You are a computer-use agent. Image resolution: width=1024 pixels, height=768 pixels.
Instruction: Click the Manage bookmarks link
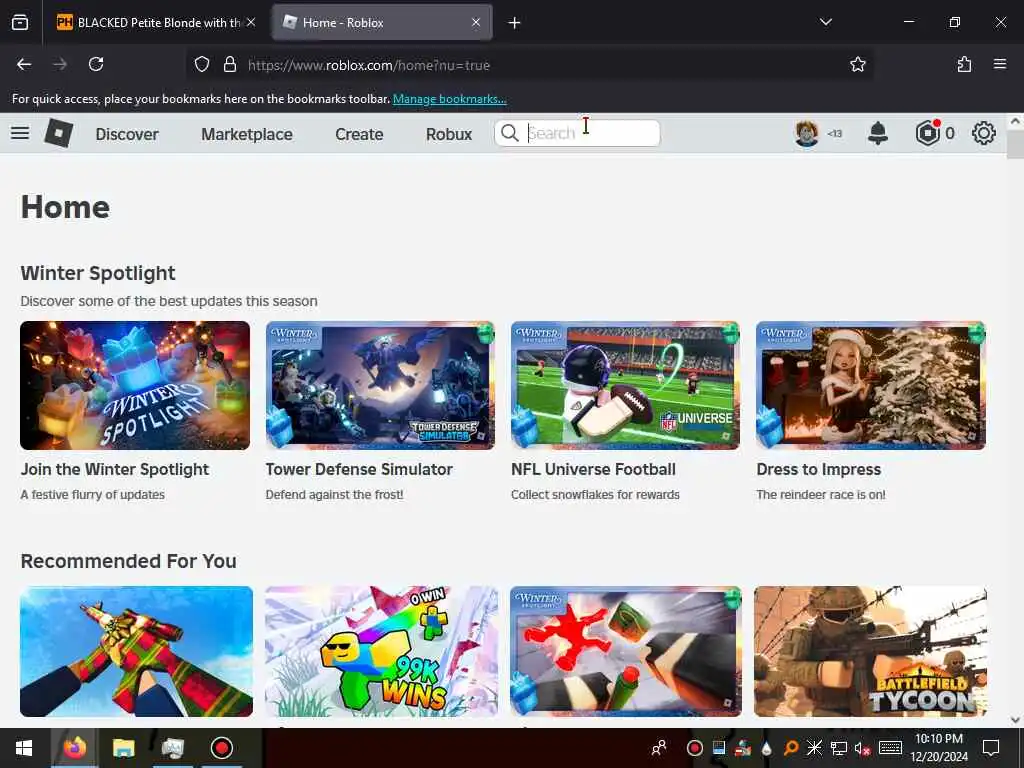[x=450, y=99]
